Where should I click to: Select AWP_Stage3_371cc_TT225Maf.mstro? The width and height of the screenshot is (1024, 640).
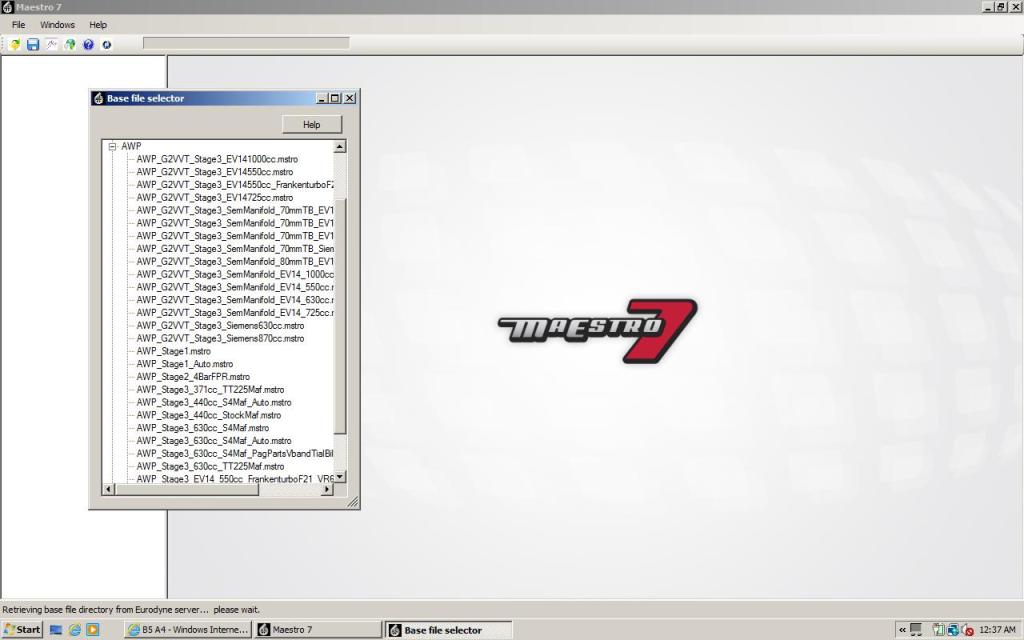coord(210,389)
